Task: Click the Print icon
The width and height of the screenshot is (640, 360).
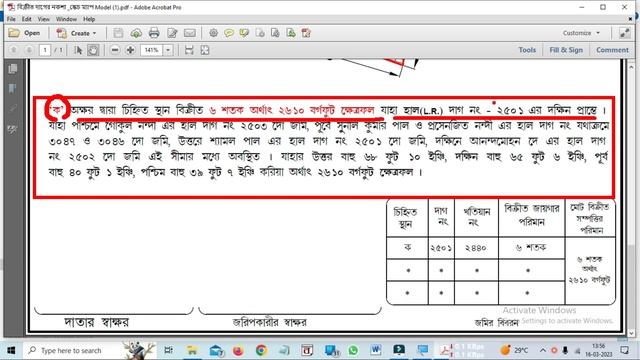Action: (154, 33)
